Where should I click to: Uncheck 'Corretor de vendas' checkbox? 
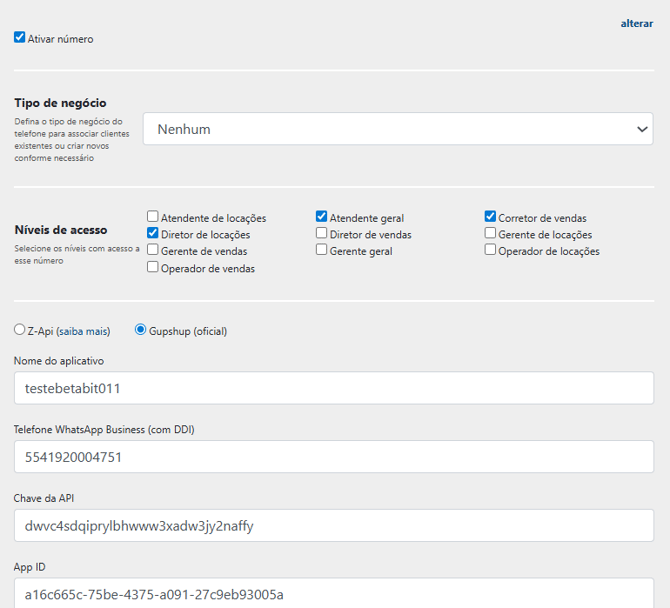(x=491, y=217)
